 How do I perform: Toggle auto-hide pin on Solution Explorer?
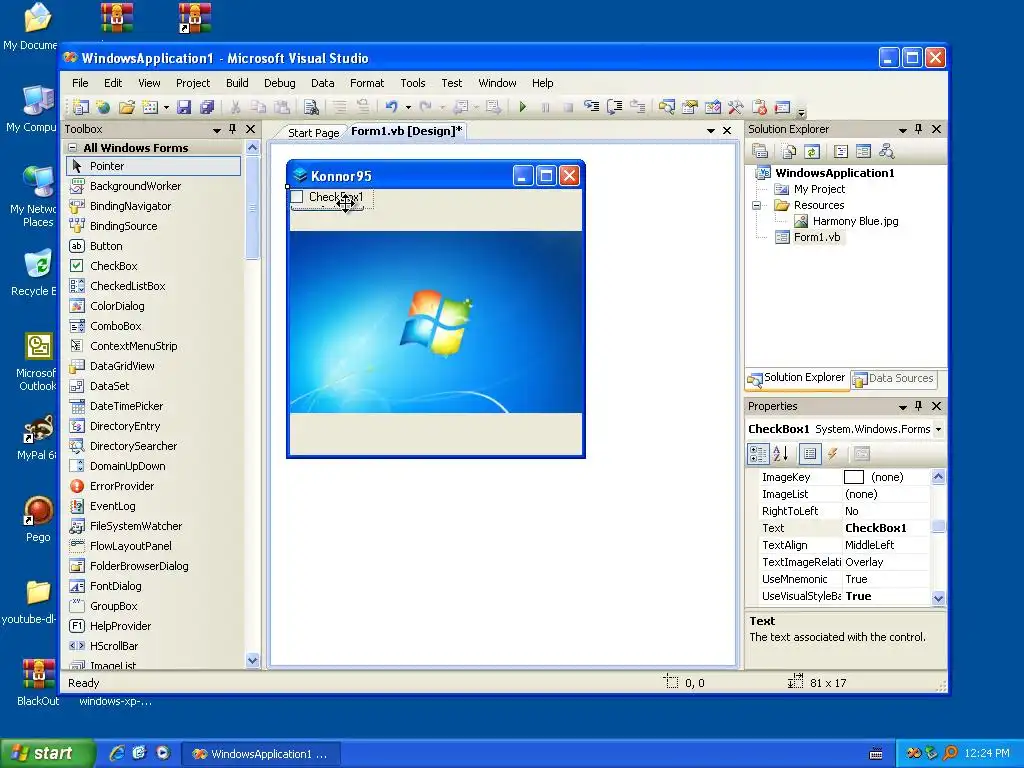tap(918, 129)
